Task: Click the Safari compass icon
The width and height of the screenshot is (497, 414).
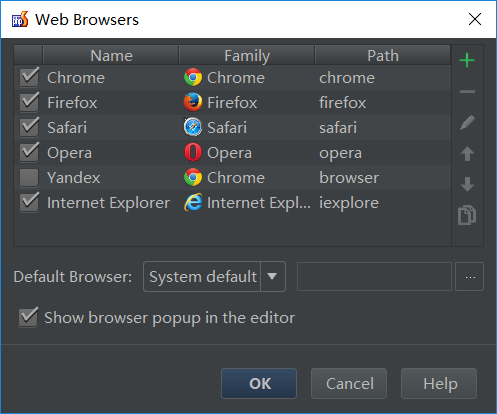Action: point(193,127)
